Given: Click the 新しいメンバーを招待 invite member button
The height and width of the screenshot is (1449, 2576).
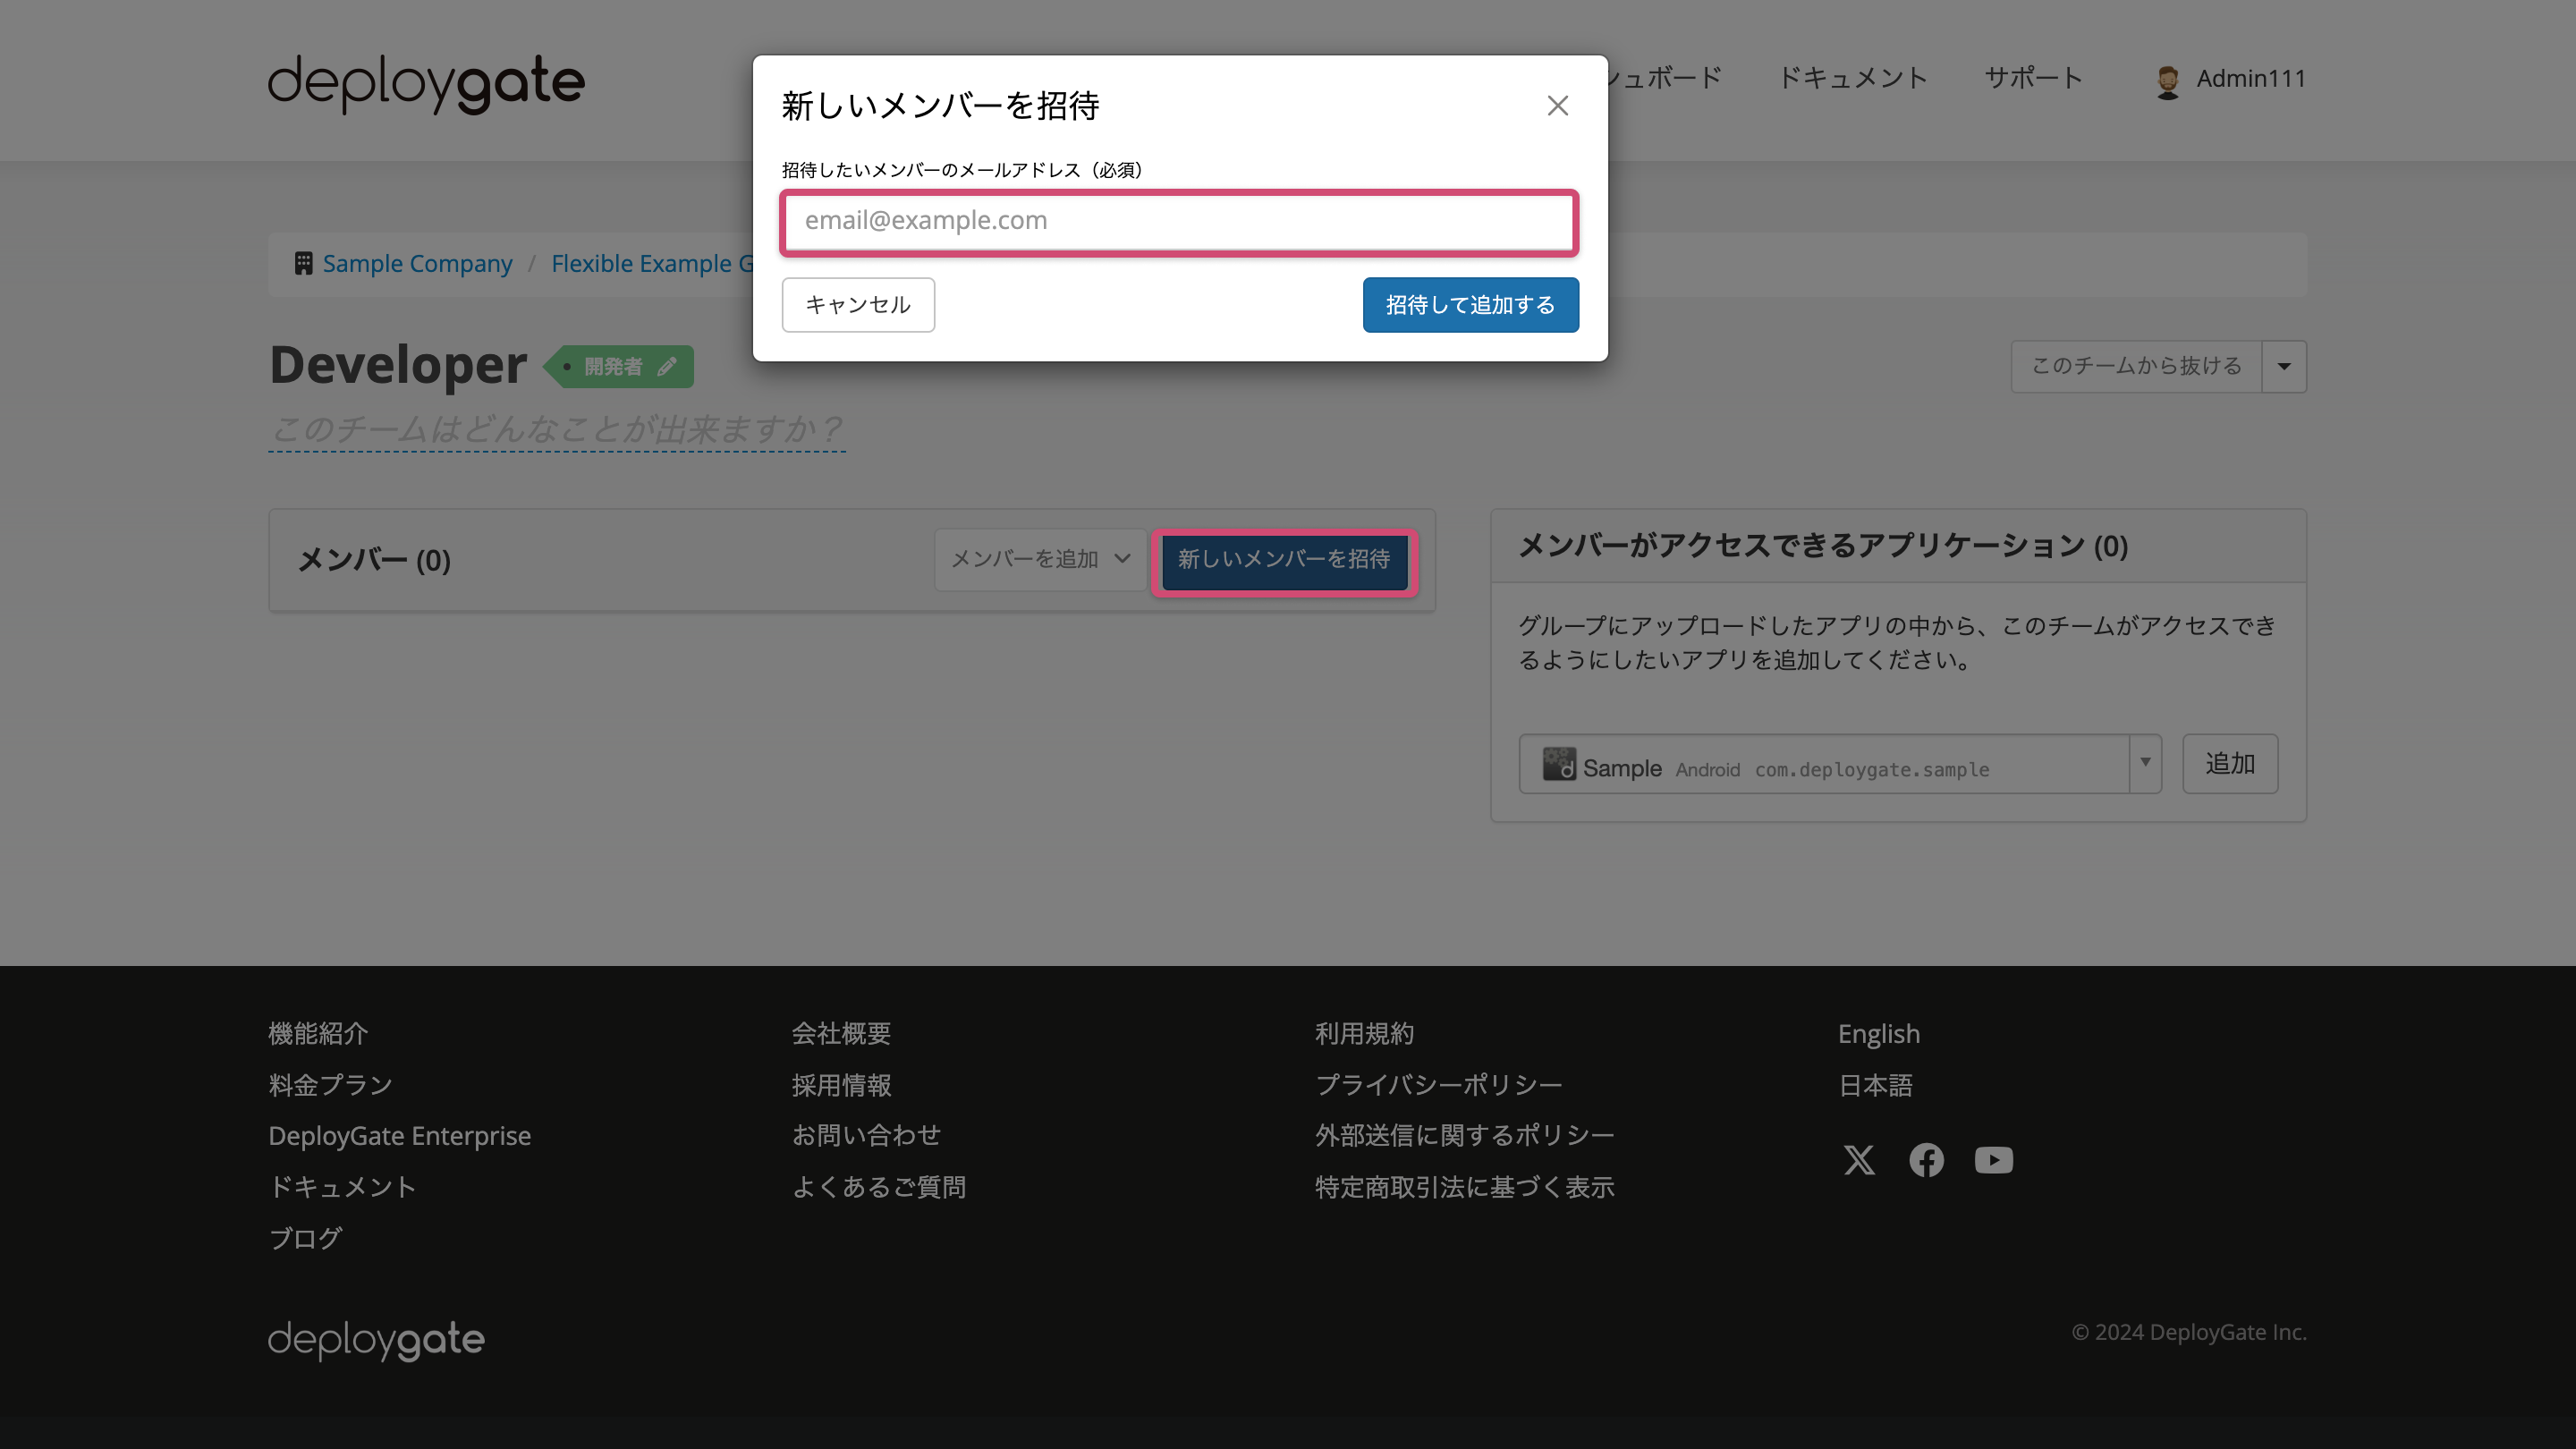Looking at the screenshot, I should 1284,559.
